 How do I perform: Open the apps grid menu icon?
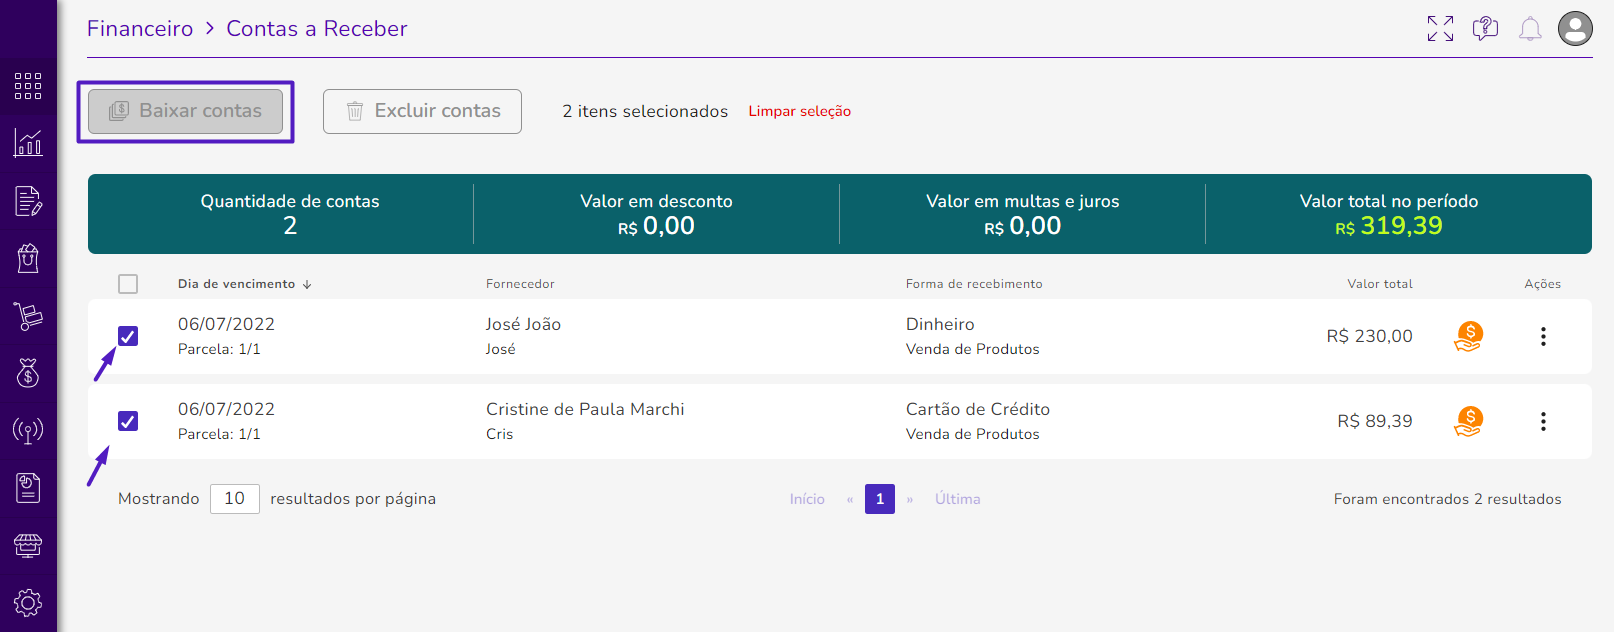[x=28, y=86]
